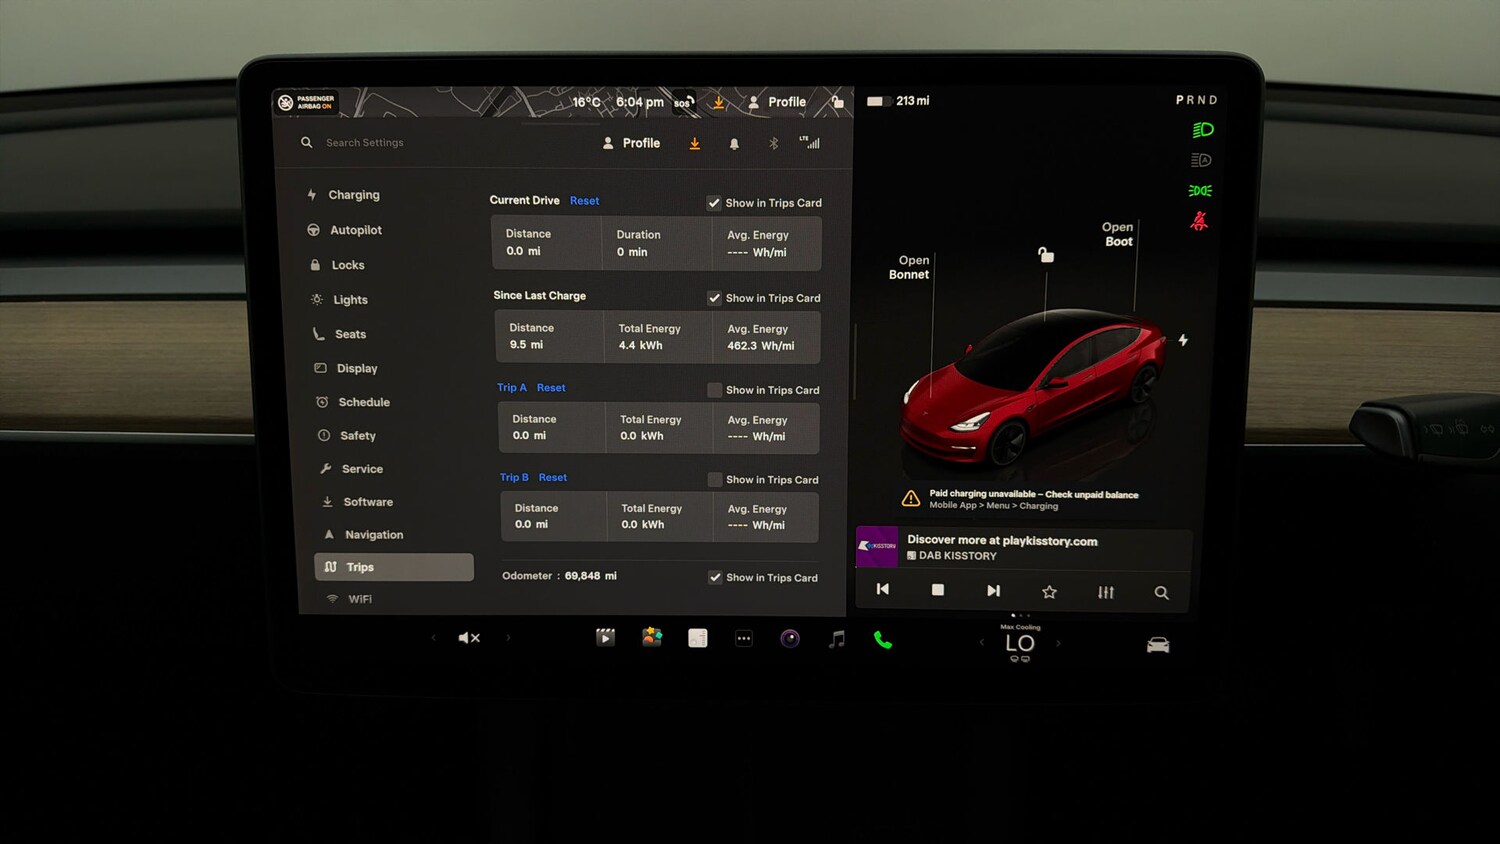The width and height of the screenshot is (1500, 844).
Task: Open the audio equalizer sliders in media player
Action: 1105,591
